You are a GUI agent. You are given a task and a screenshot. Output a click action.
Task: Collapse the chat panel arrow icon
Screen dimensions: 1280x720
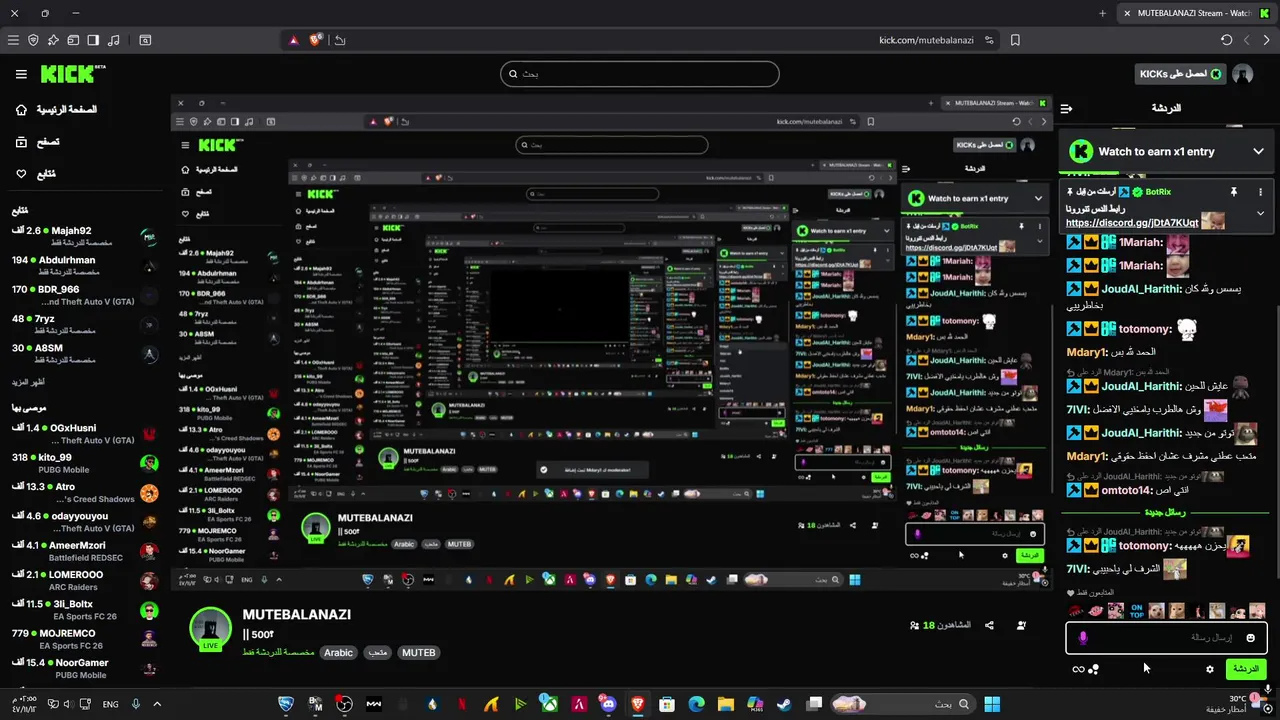pos(1066,108)
